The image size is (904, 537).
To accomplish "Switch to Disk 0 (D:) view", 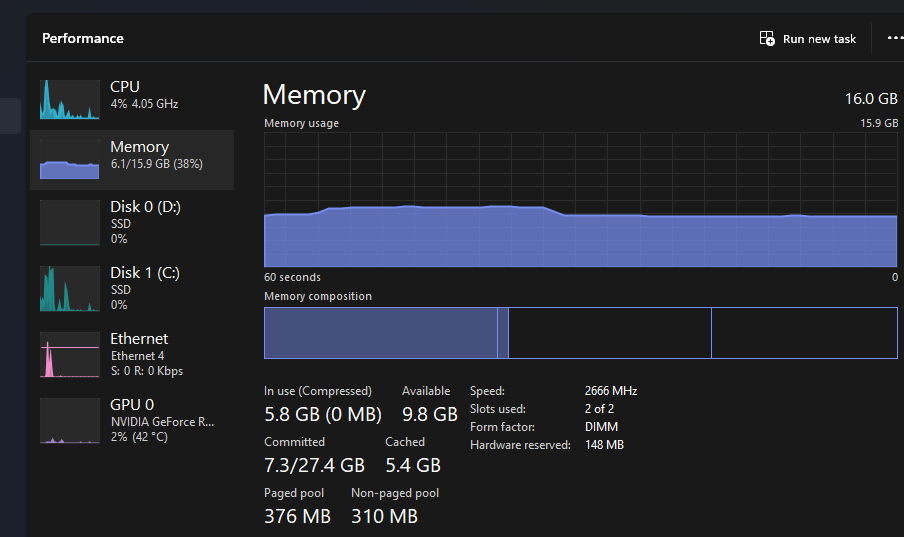I will pos(132,223).
